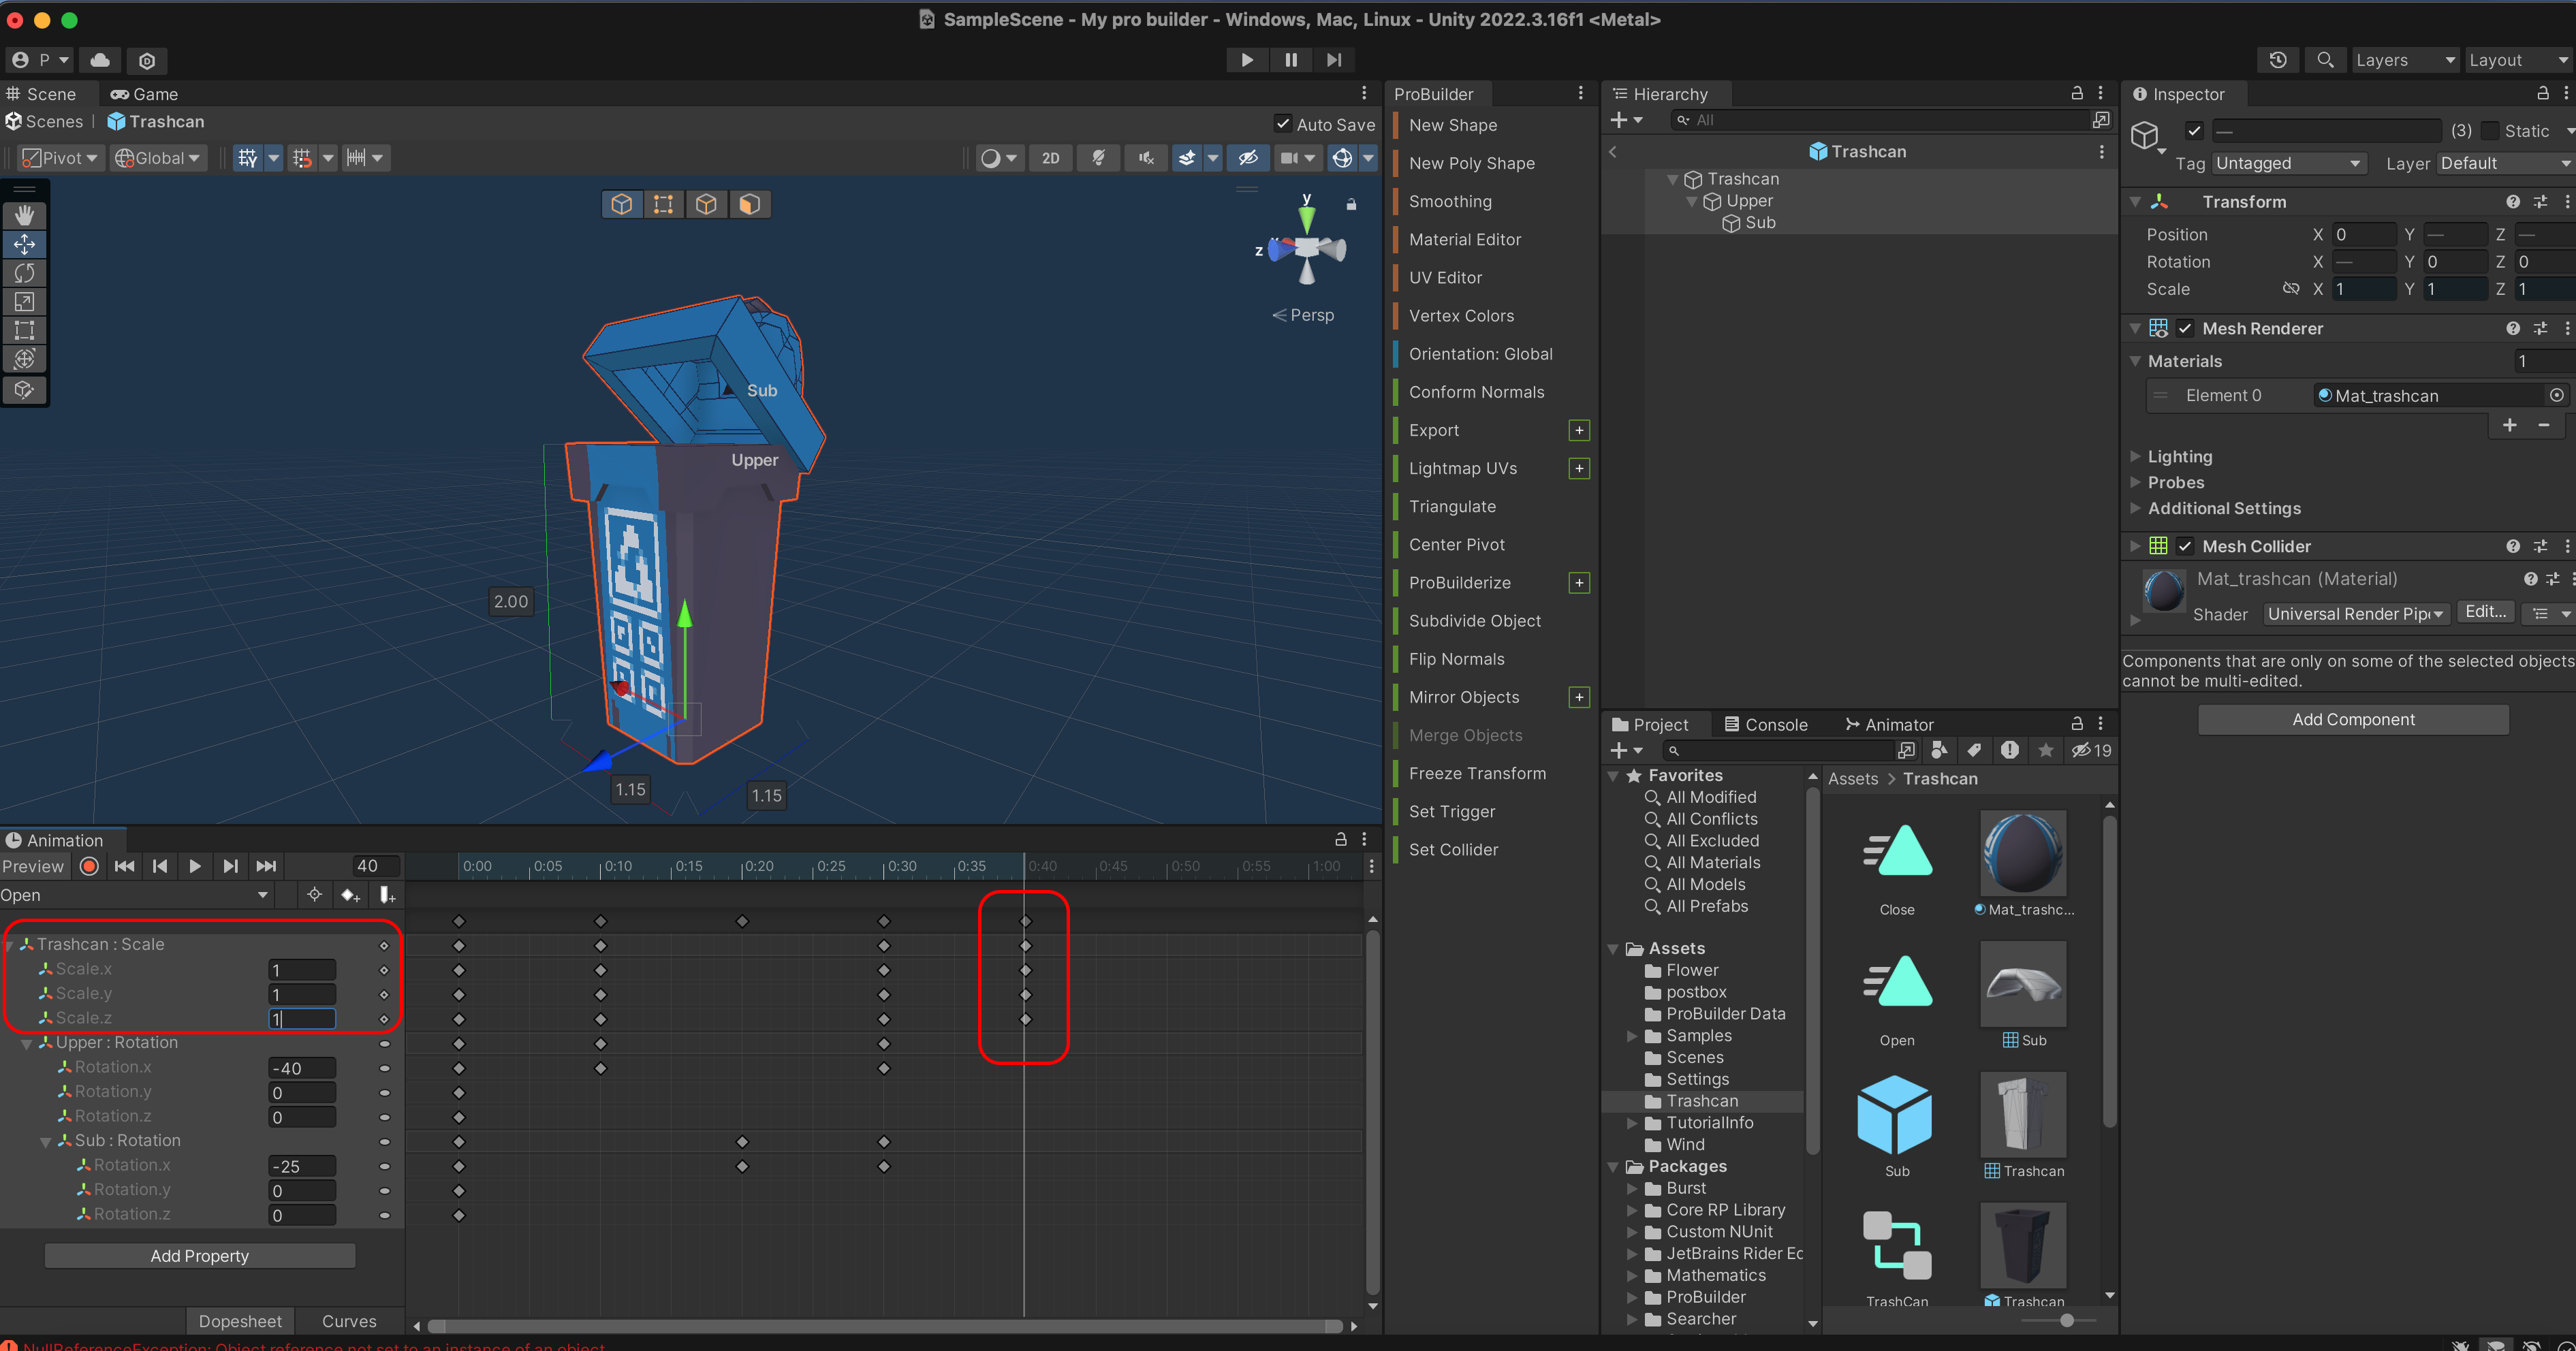2576x1351 pixels.
Task: Select the Rotate tool in the Scene toolbar
Action: [x=24, y=273]
